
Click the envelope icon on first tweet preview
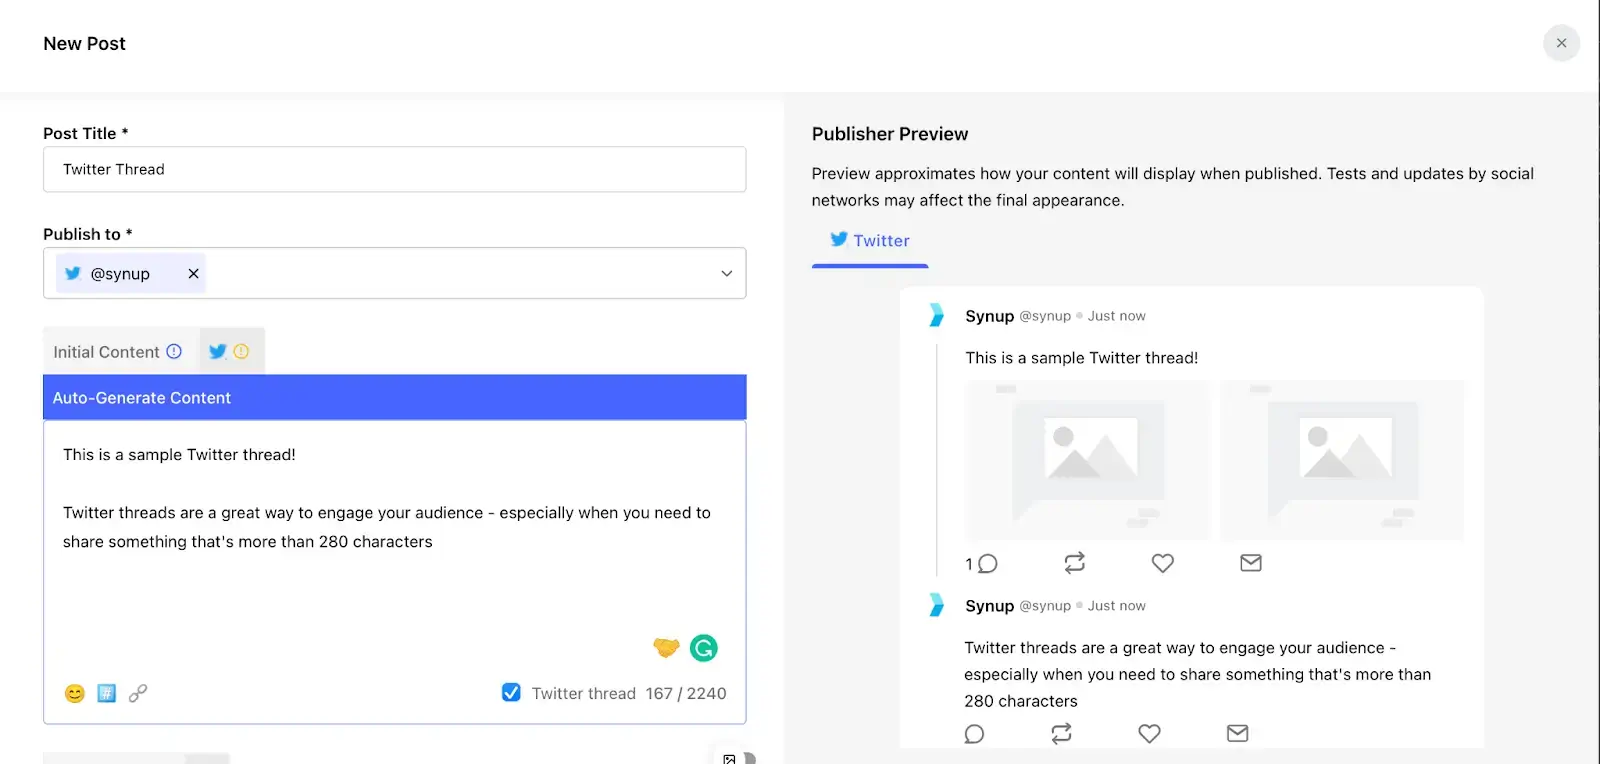point(1251,563)
